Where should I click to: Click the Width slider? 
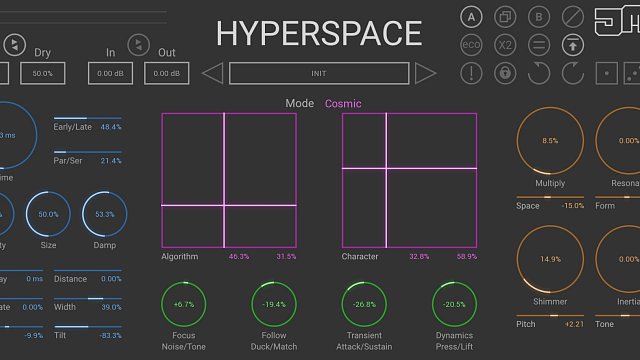(87, 298)
